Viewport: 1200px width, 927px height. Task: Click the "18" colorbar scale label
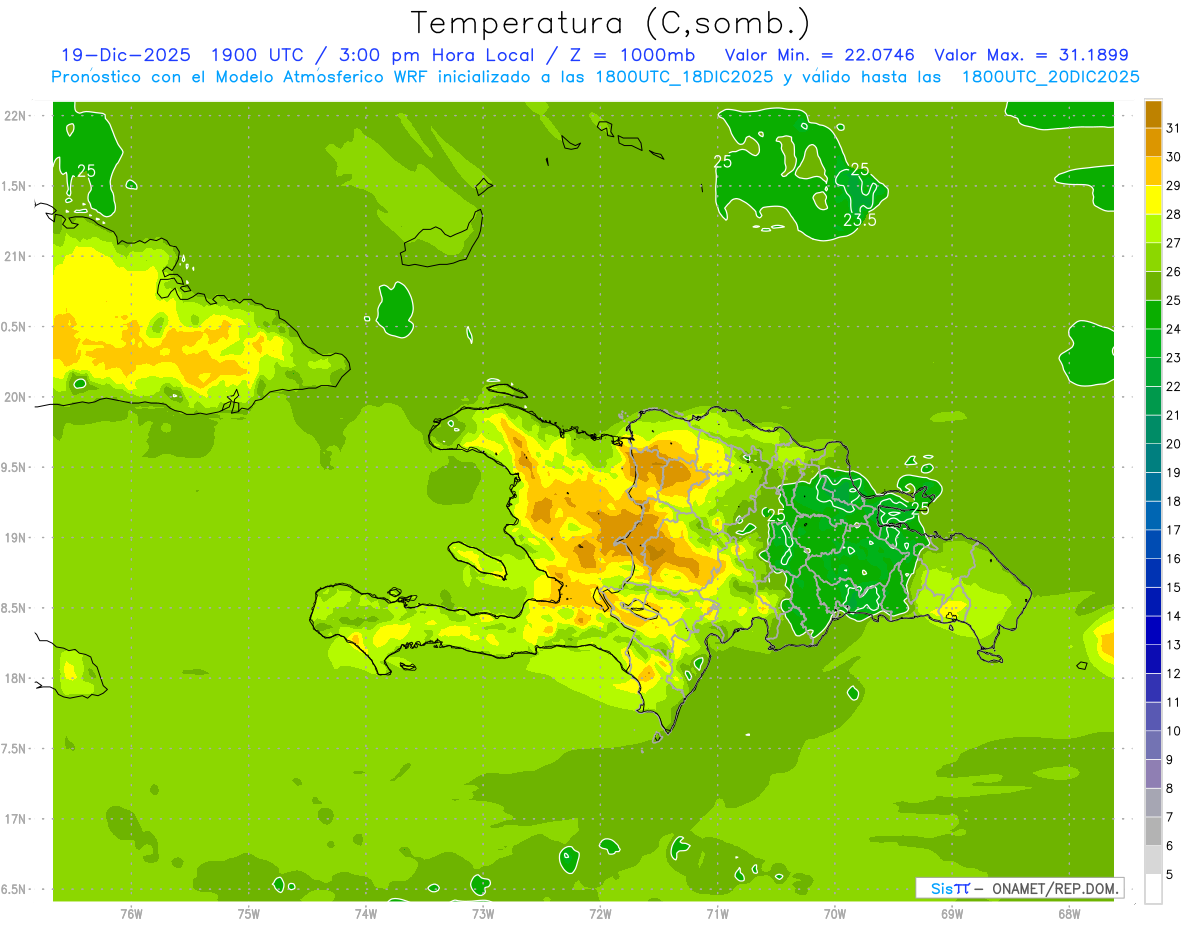coord(1174,501)
